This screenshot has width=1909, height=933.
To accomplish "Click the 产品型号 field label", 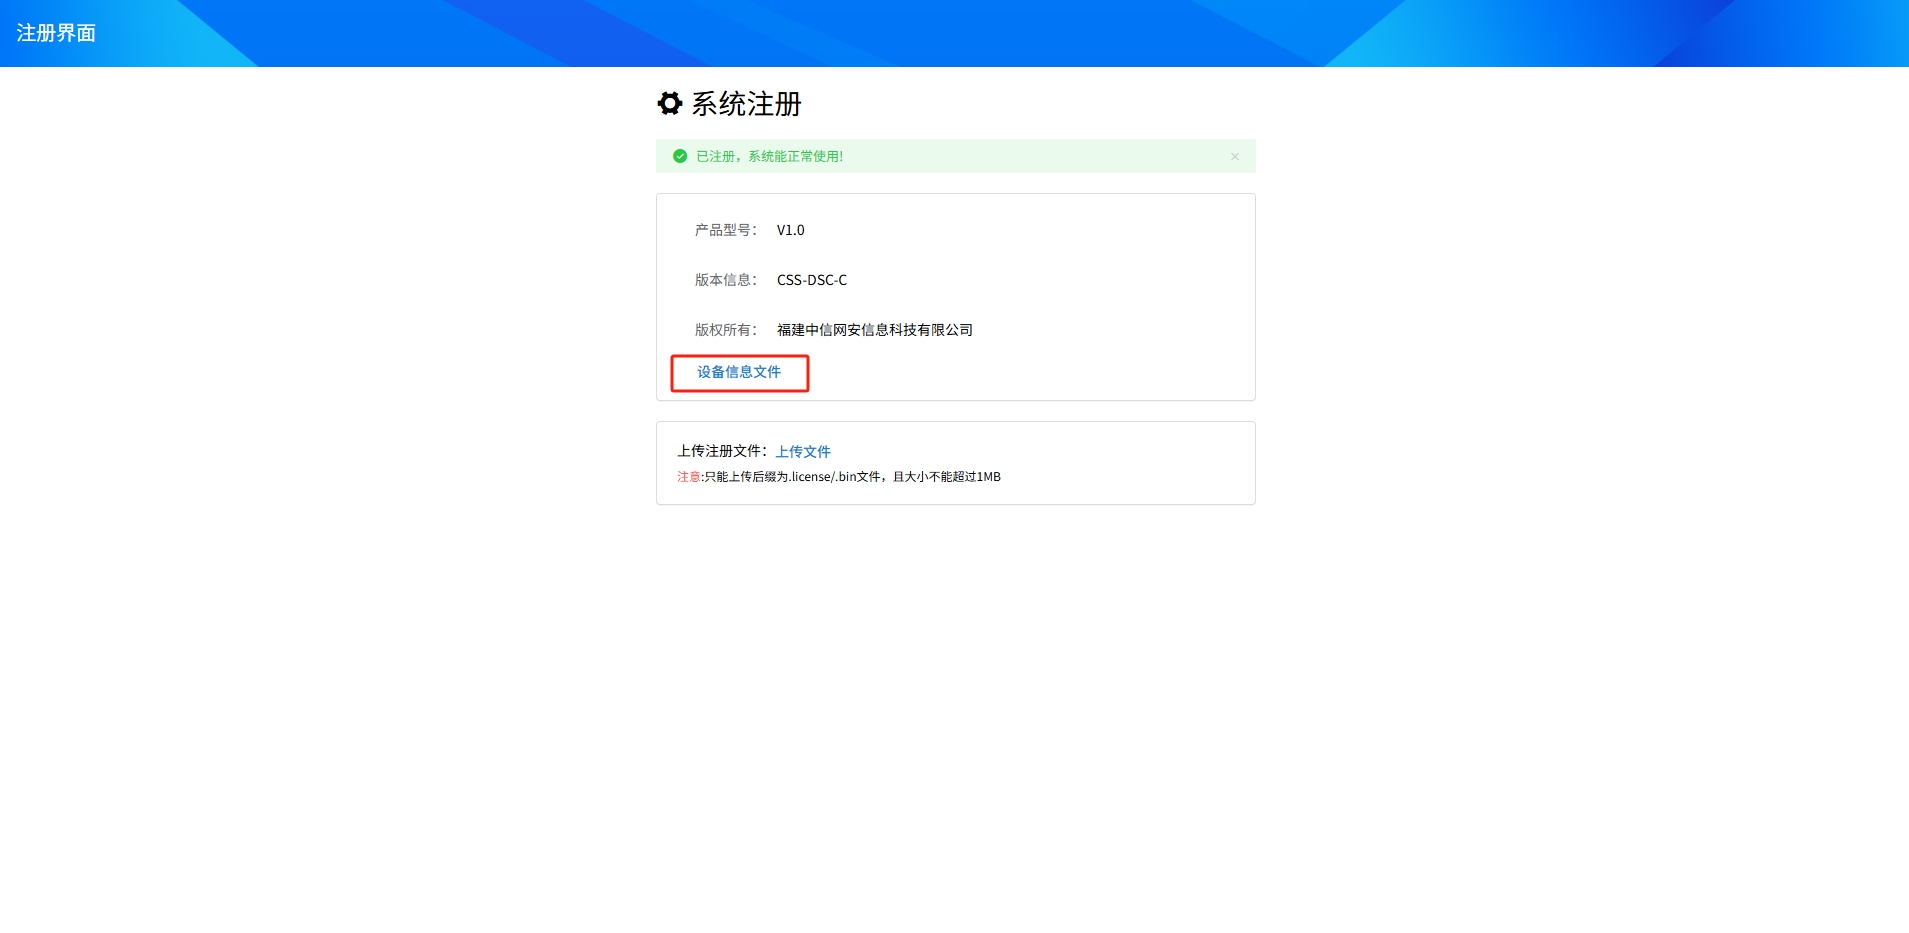I will (721, 230).
